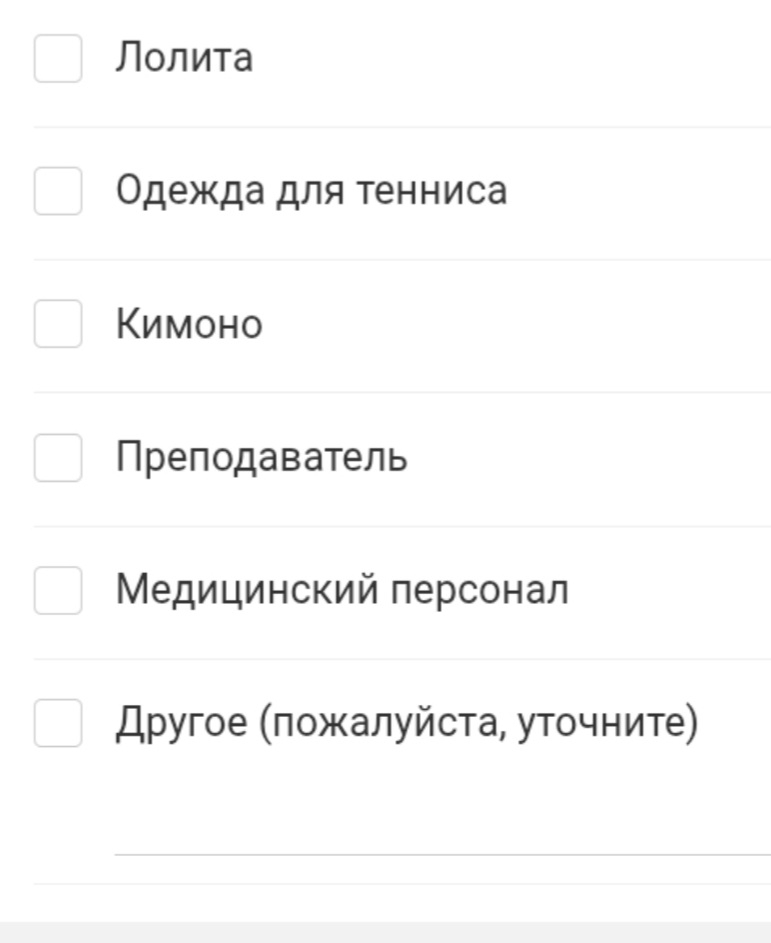The image size is (771, 943).
Task: Click the word Одежда in the label
Action: pos(175,190)
